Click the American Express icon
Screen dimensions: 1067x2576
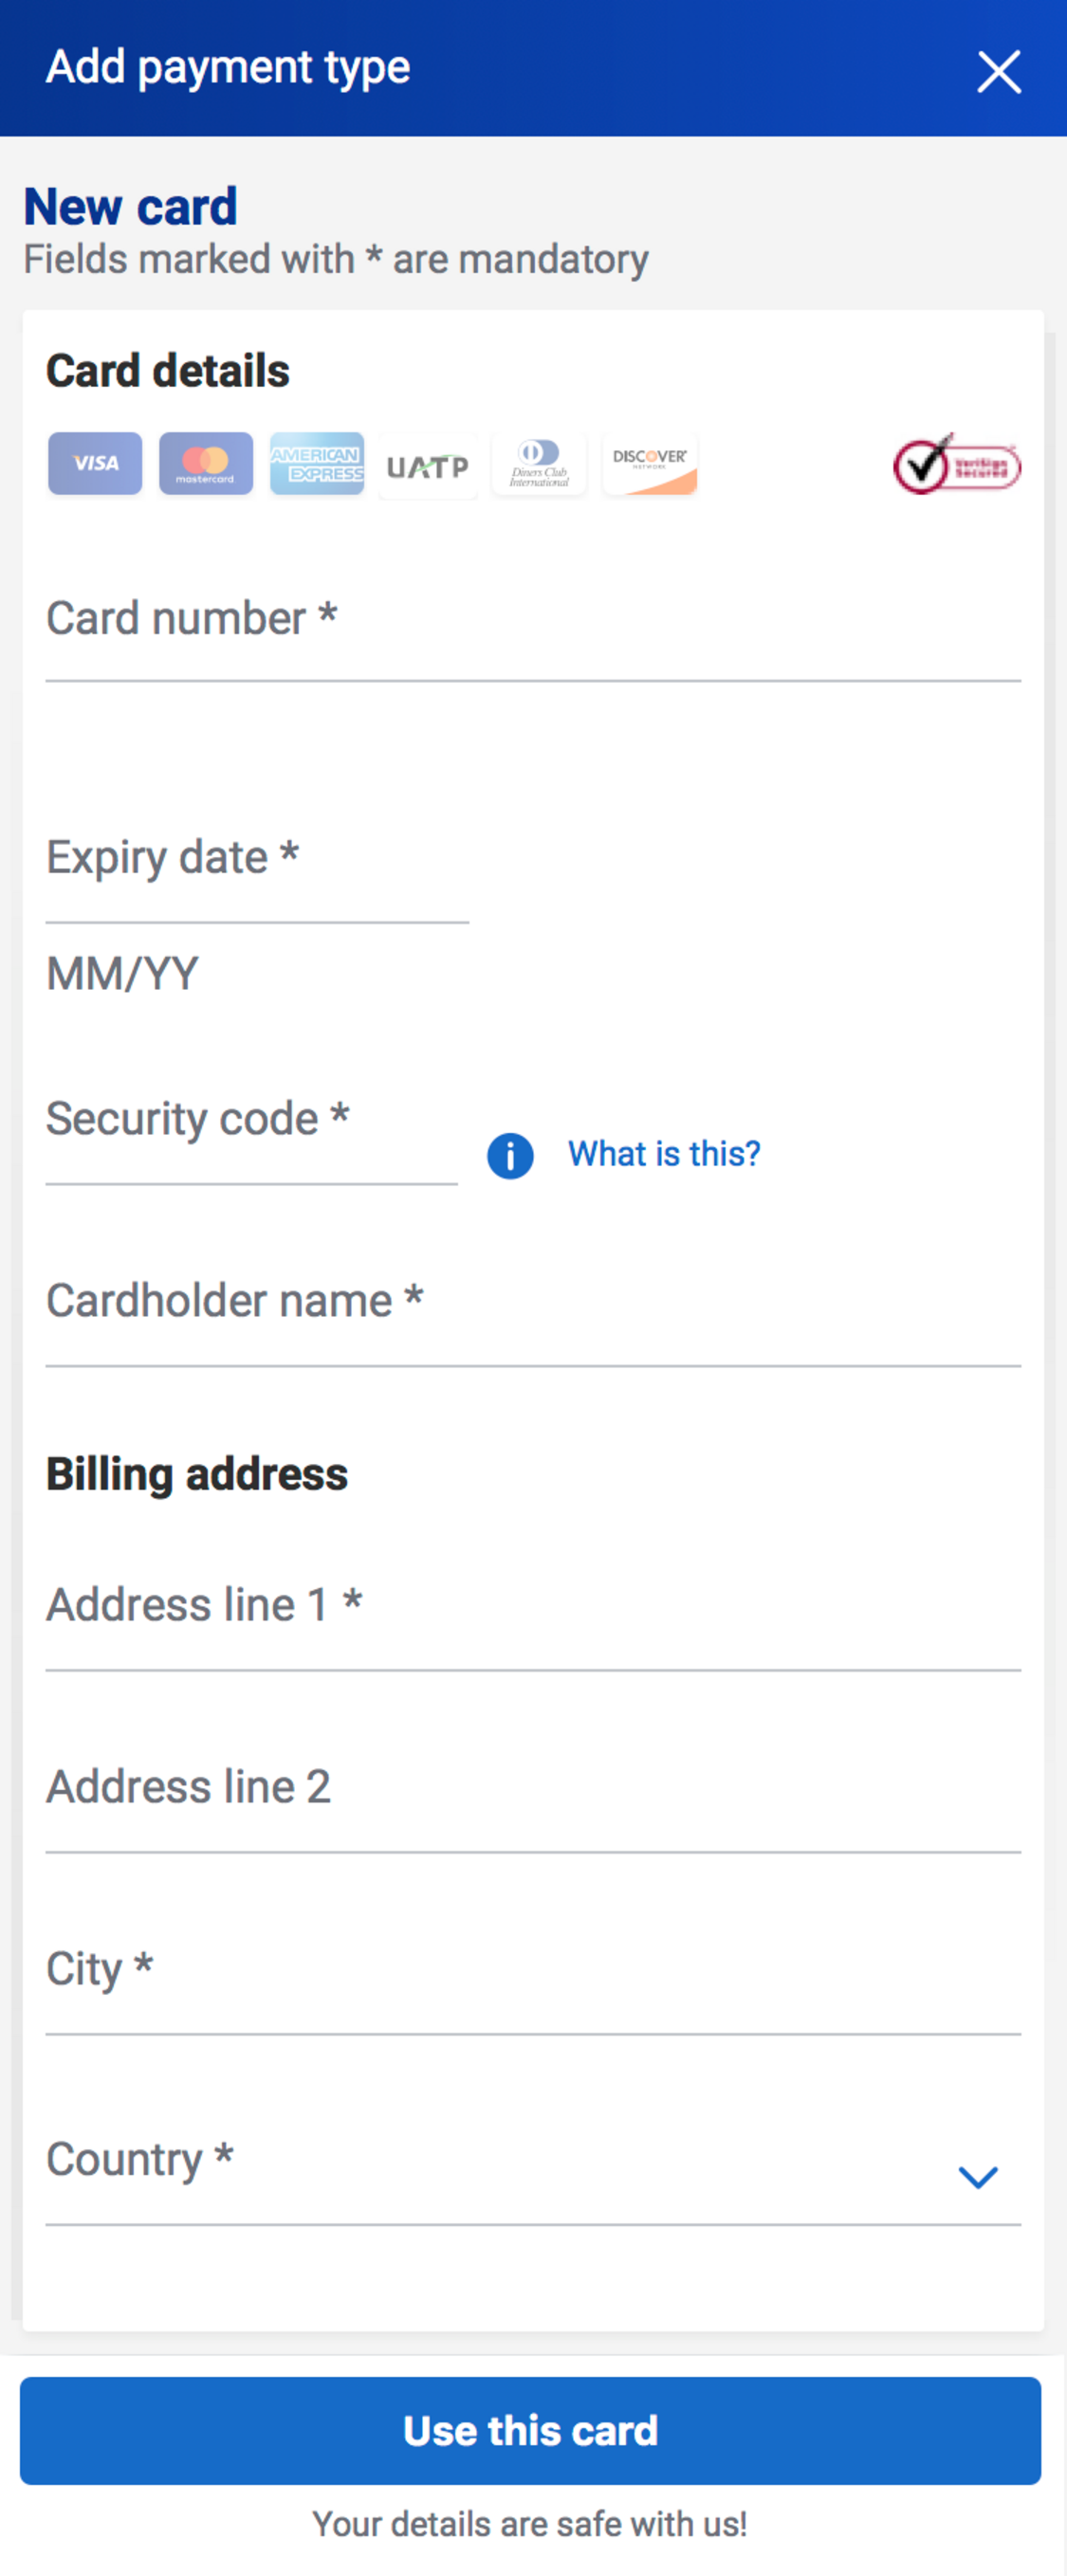[x=317, y=463]
